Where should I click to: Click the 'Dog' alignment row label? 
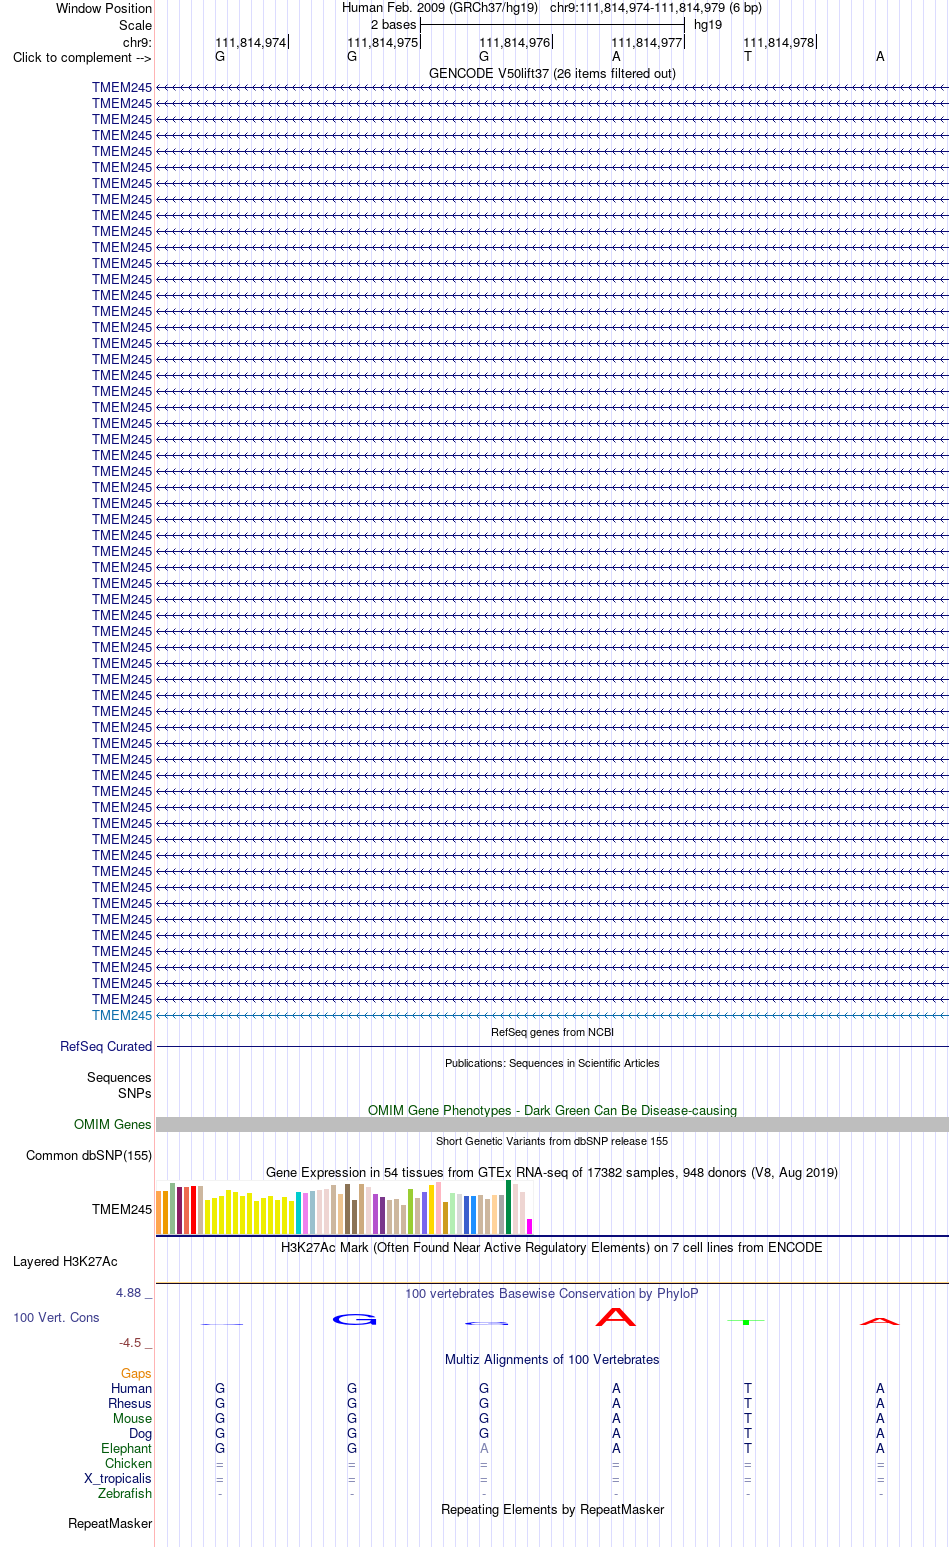click(x=141, y=1434)
